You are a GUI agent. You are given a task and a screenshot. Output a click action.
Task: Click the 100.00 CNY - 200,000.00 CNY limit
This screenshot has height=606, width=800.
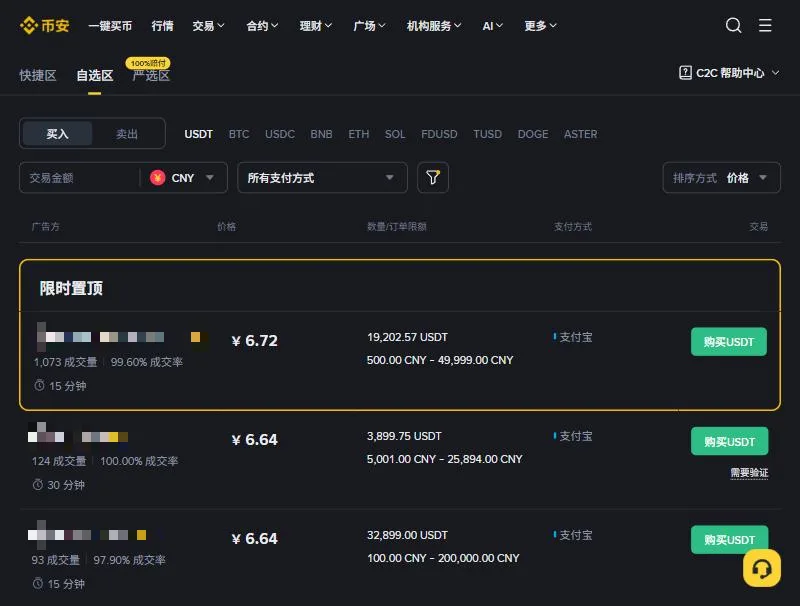[x=443, y=558]
